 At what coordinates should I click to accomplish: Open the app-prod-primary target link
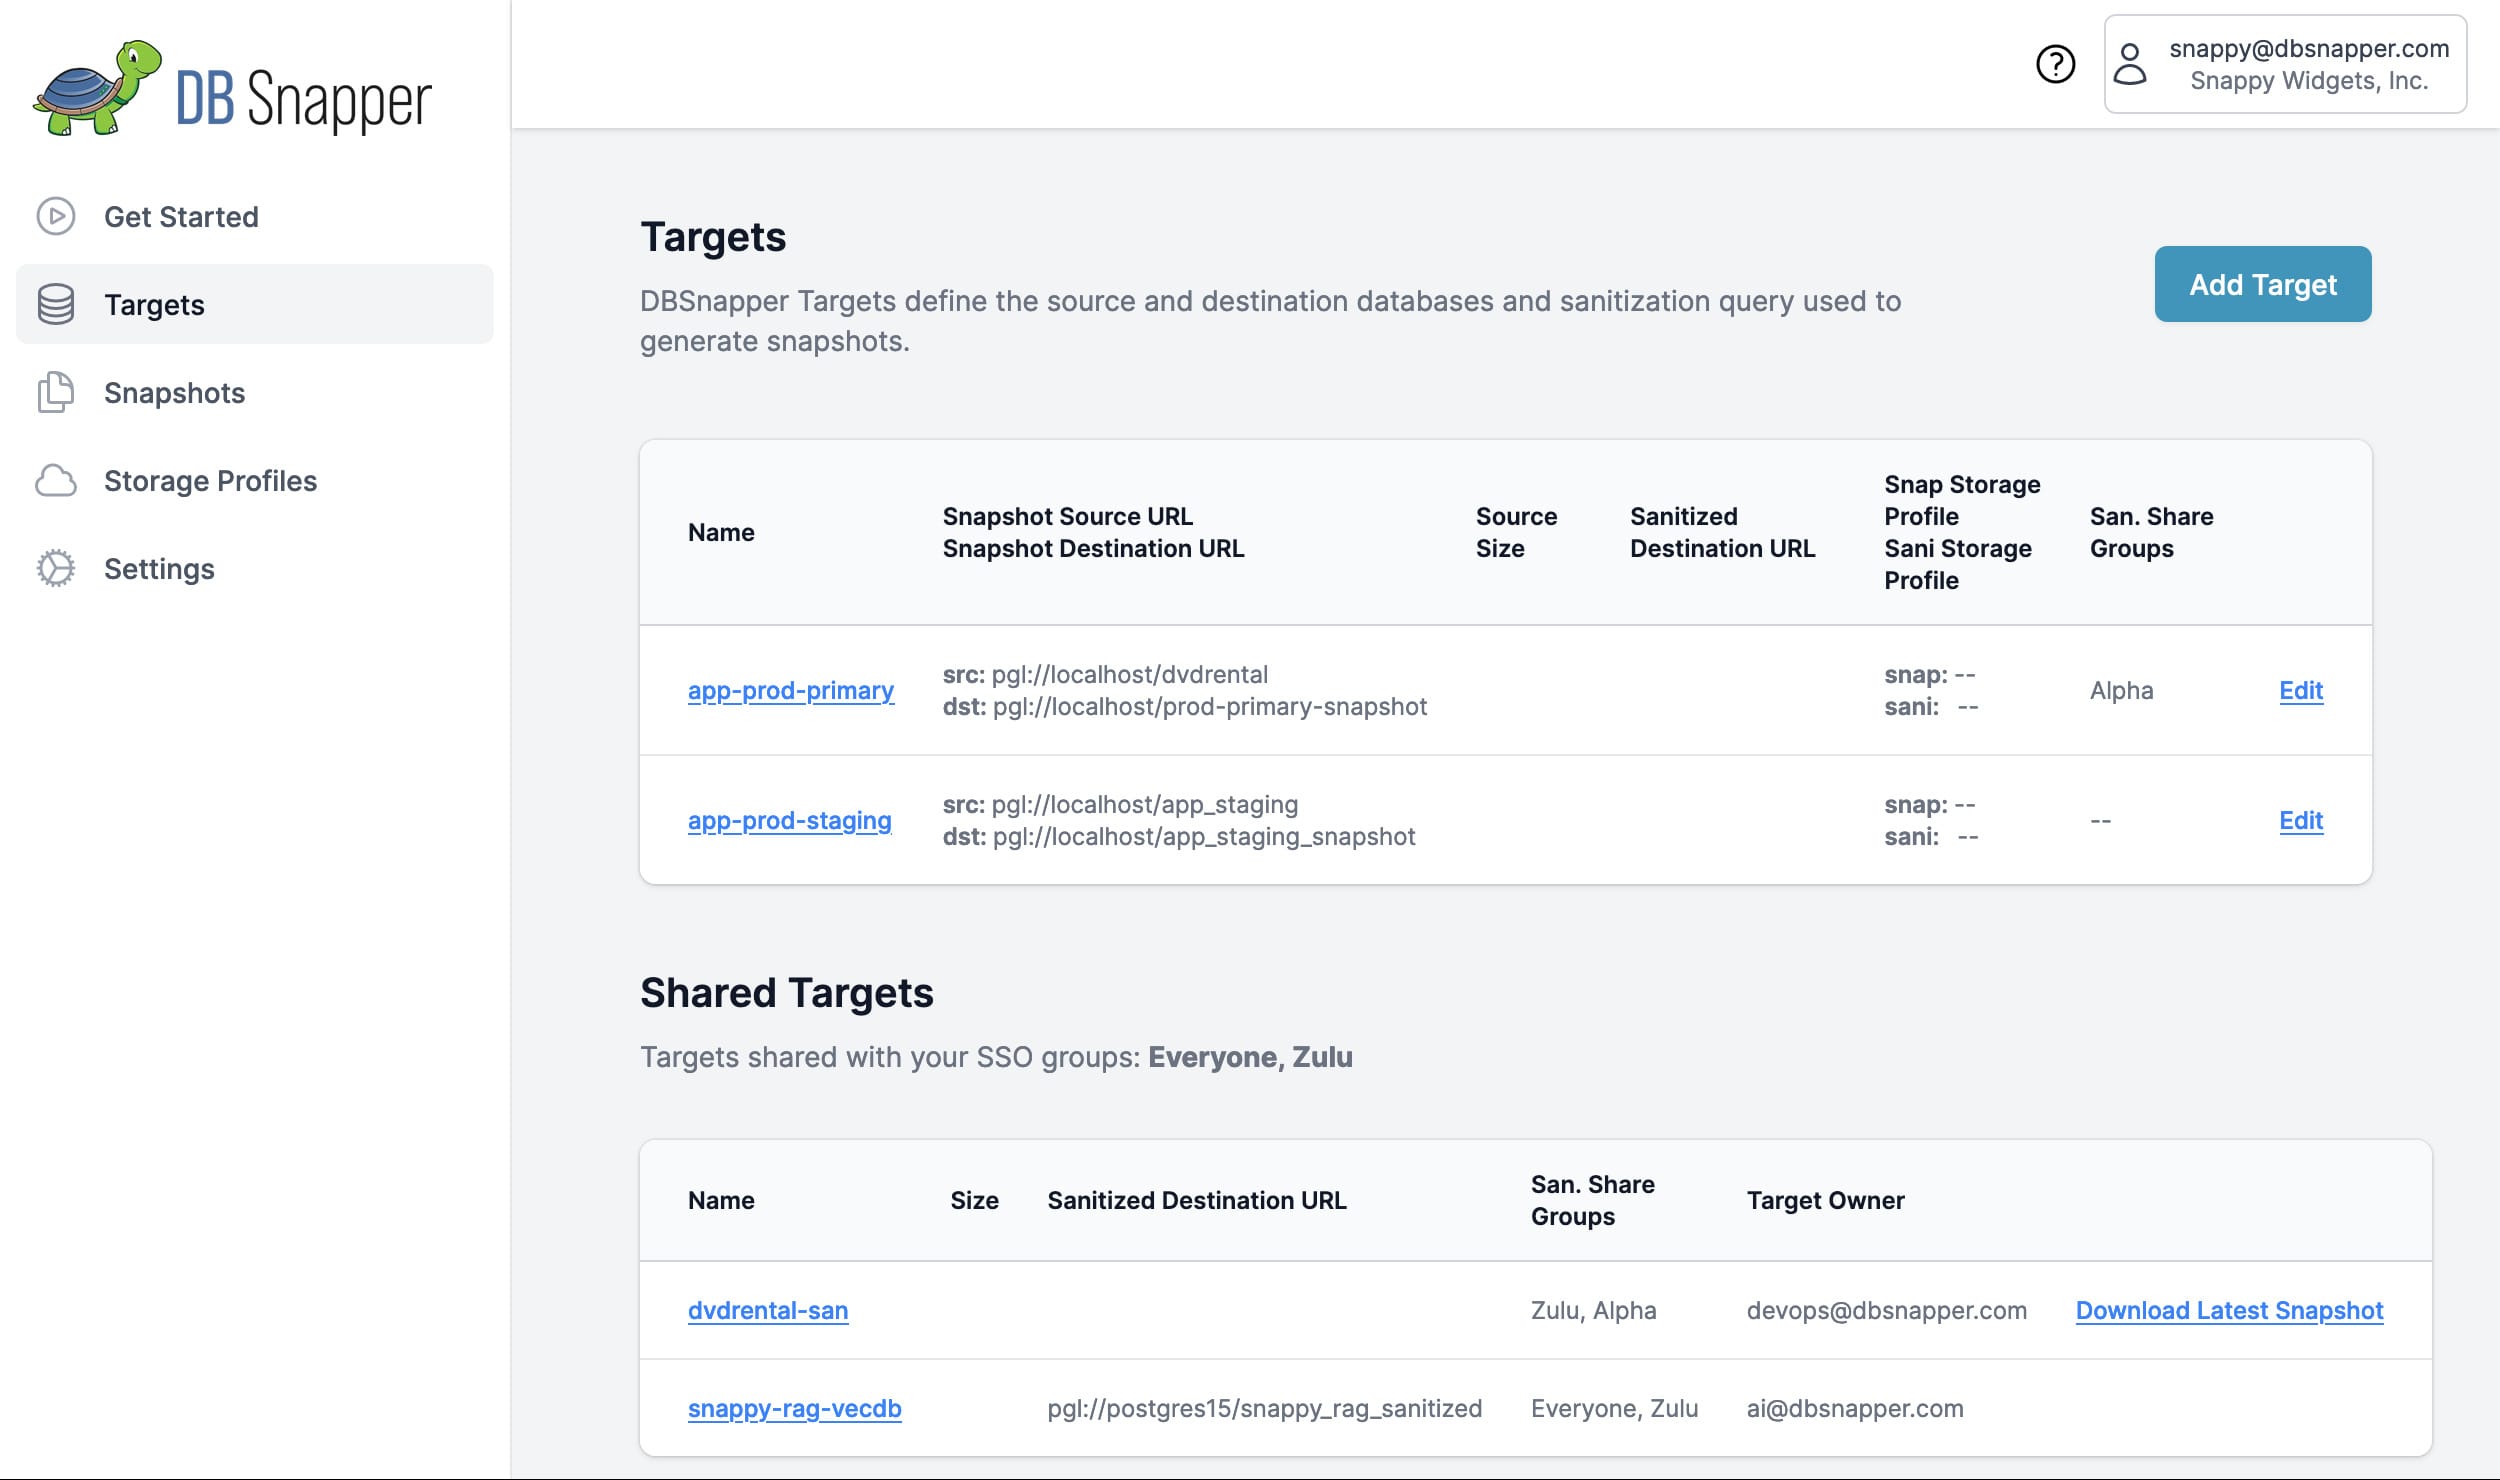[x=791, y=690]
